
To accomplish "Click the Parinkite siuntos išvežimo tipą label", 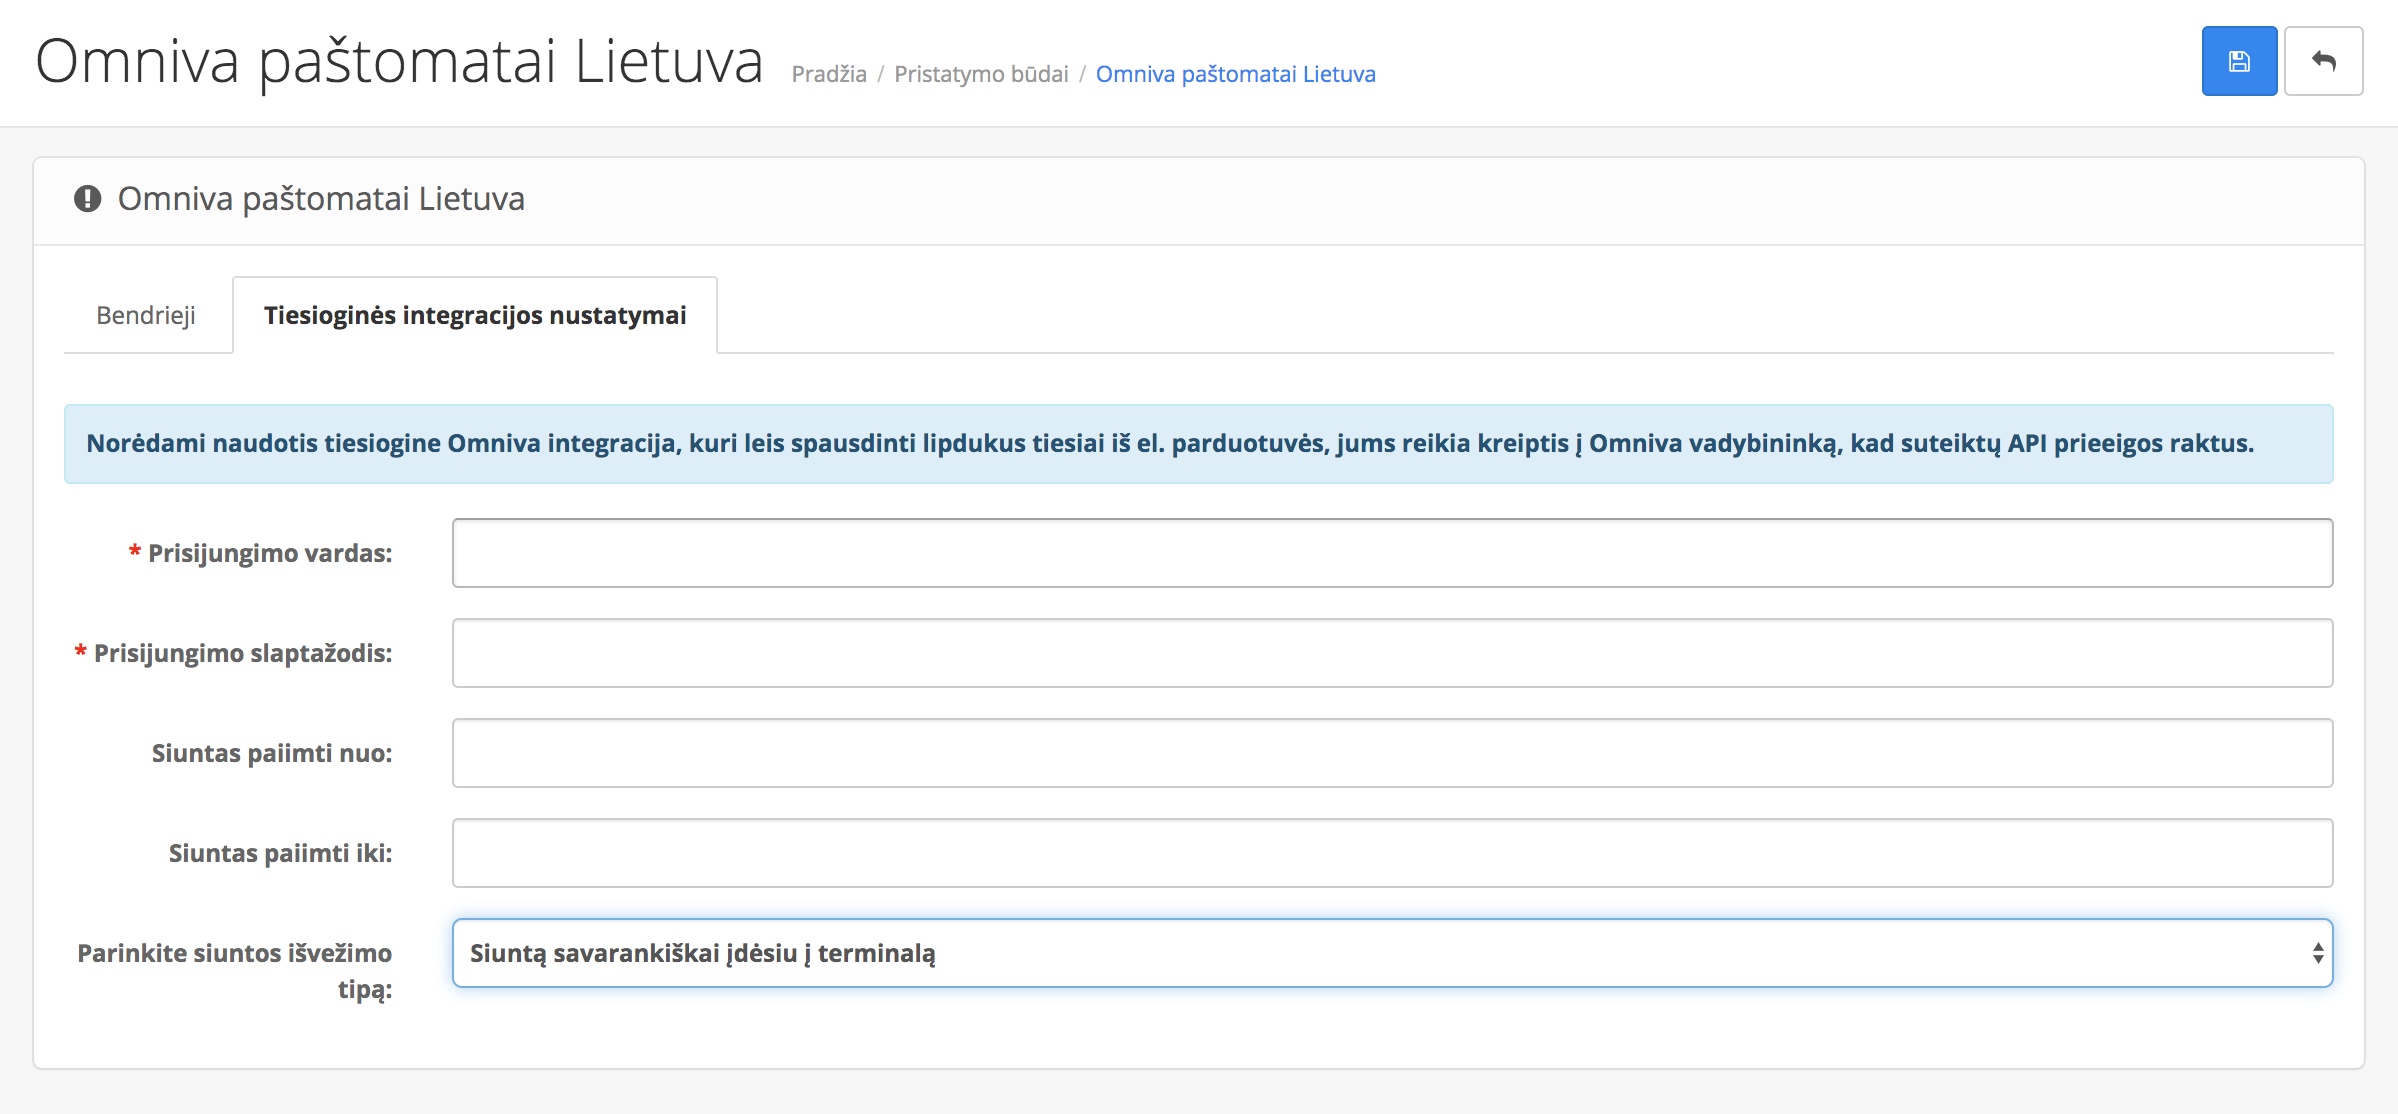I will pyautogui.click(x=235, y=971).
